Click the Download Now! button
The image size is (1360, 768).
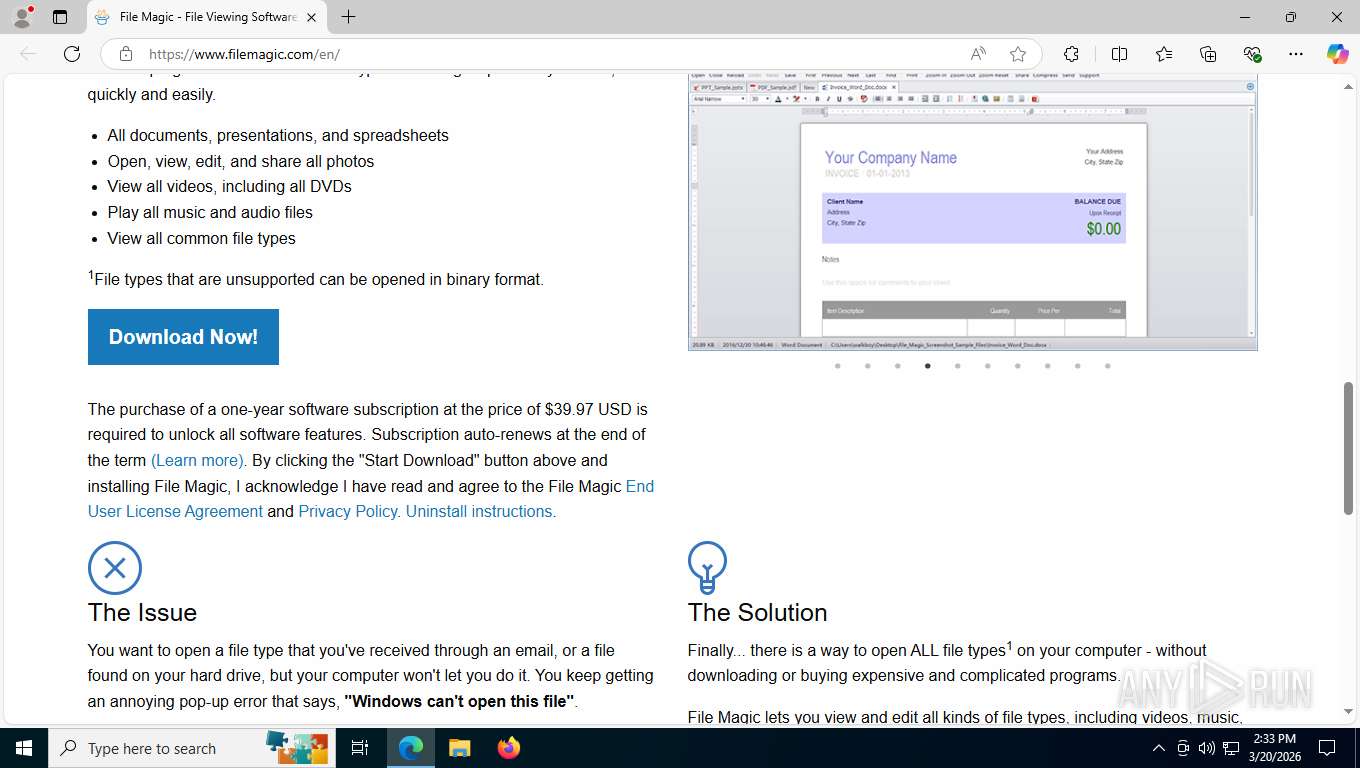183,337
